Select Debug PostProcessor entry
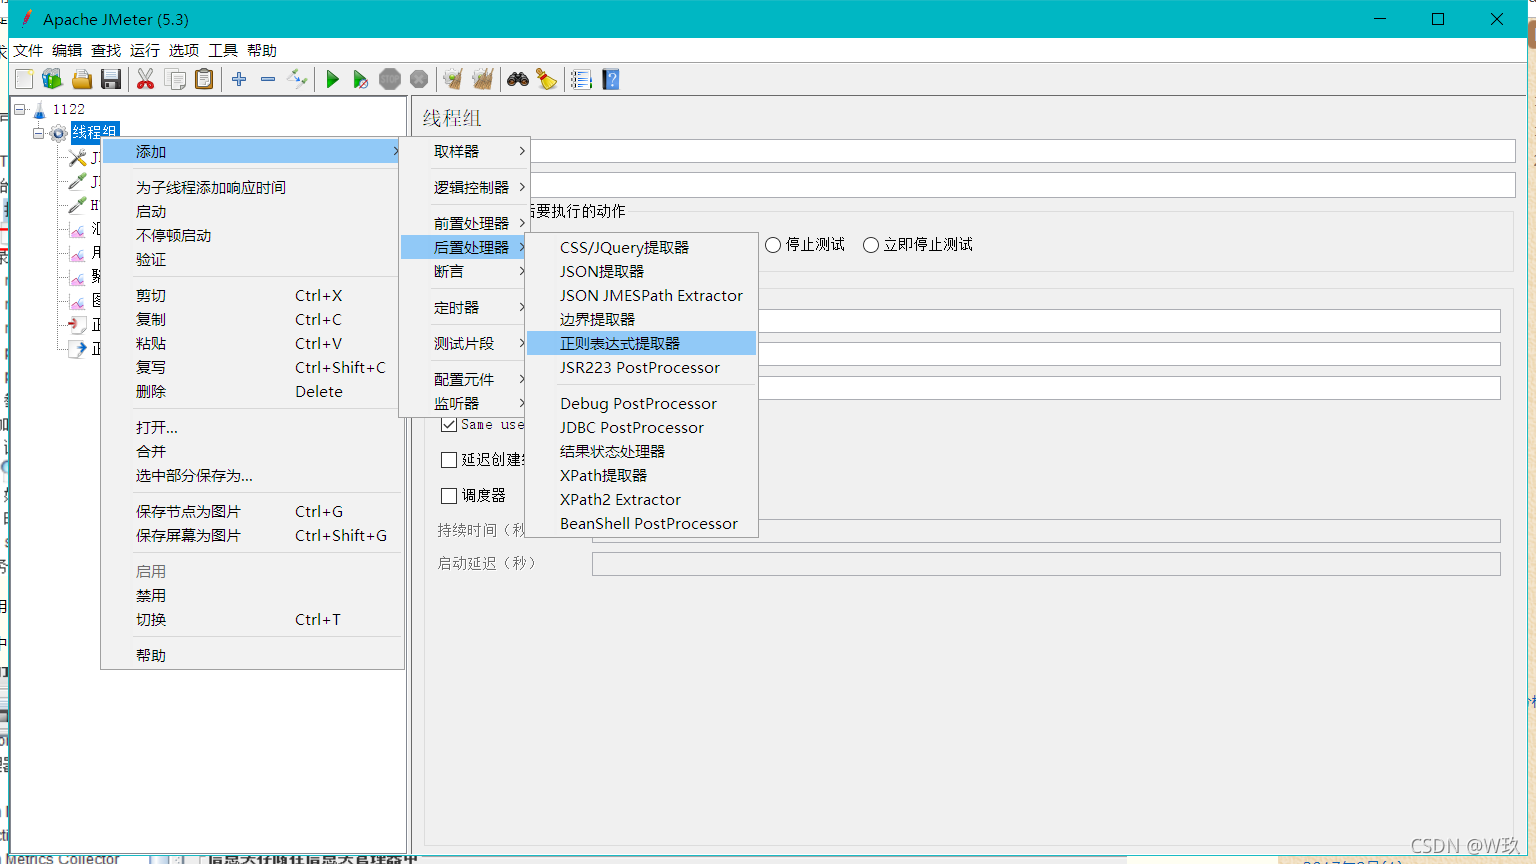Screen dimensions: 1536x864 [641, 403]
